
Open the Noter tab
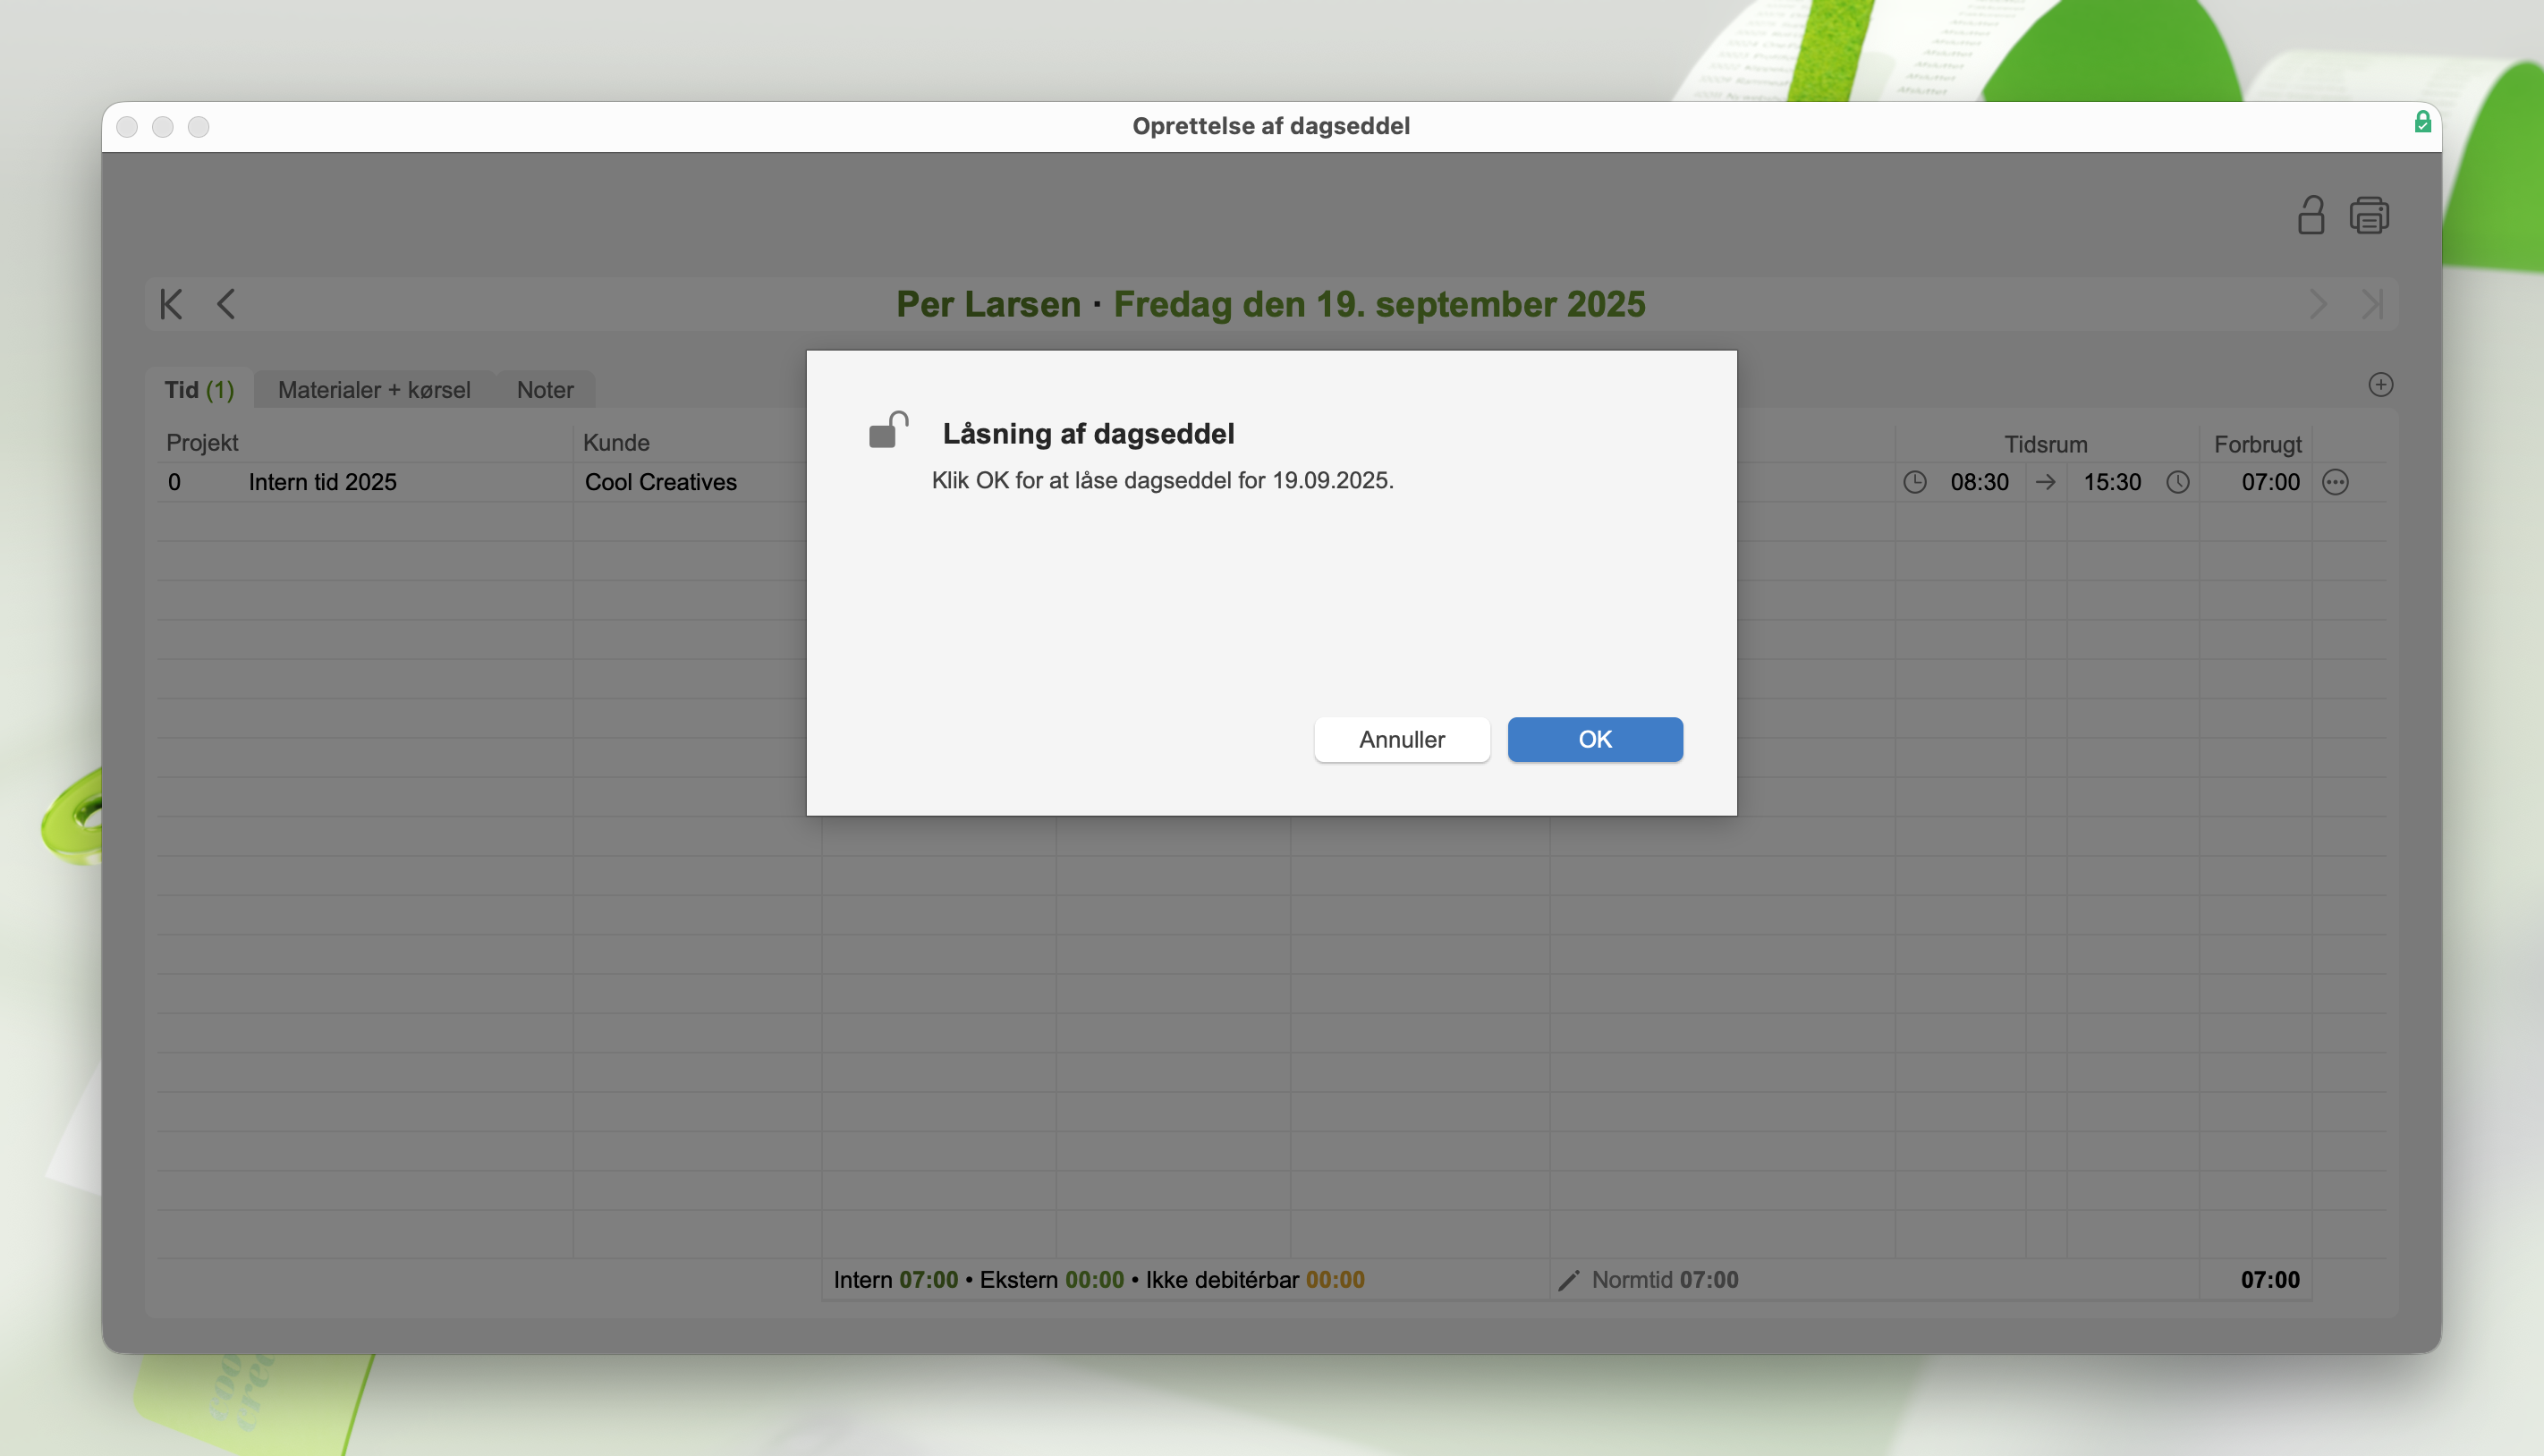545,390
